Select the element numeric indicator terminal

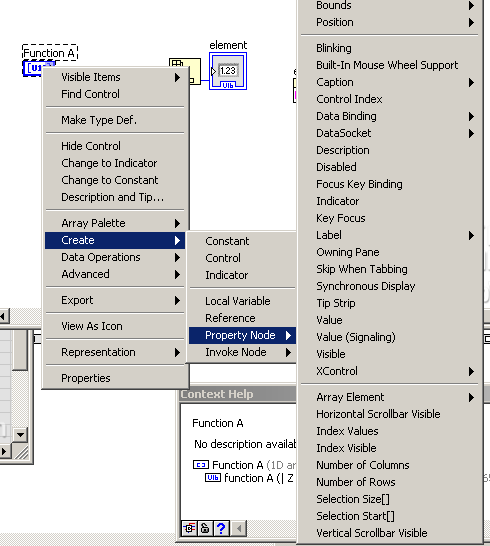coord(228,71)
